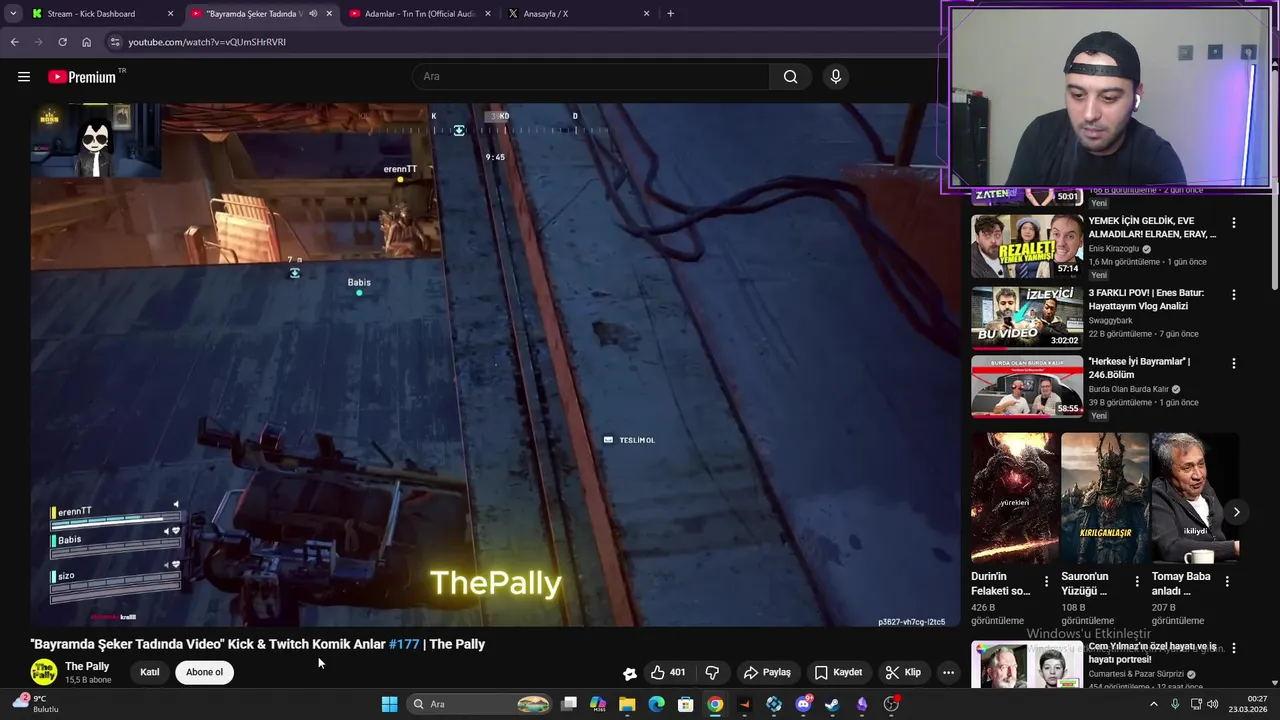
Task: Open the tab search dropdown arrow
Action: click(x=13, y=14)
